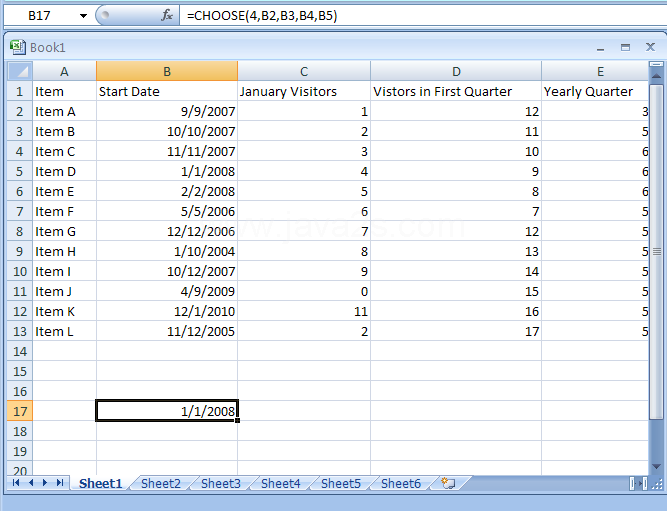Click the round button left of fx
The image size is (667, 511).
(x=105, y=15)
